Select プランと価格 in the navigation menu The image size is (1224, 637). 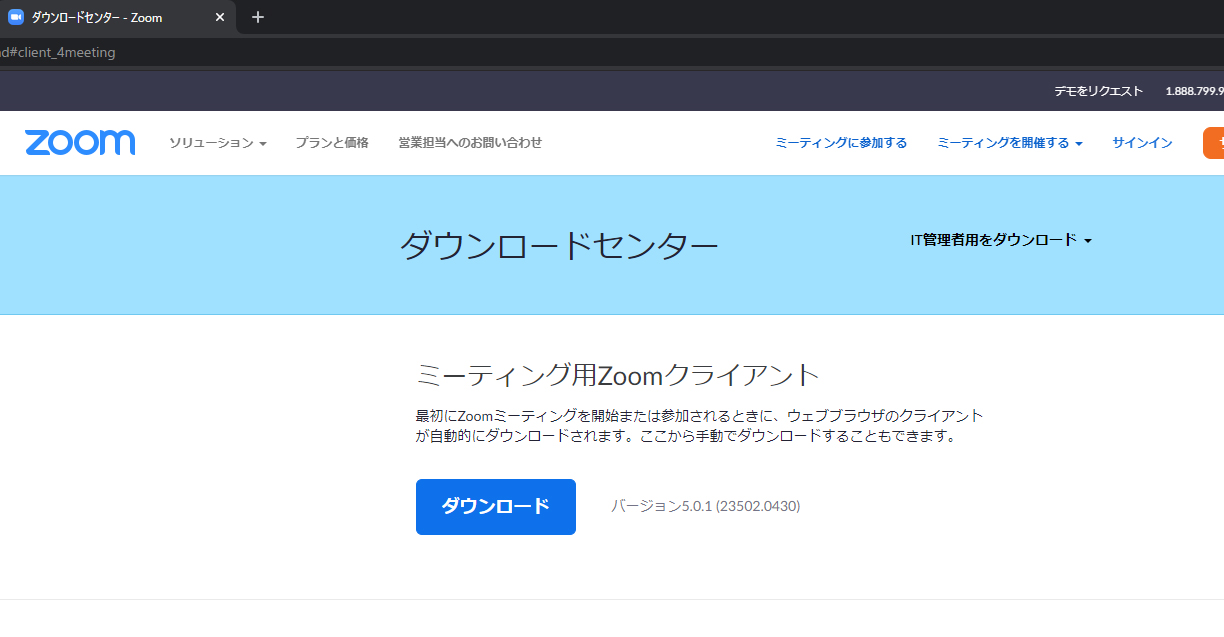(x=331, y=142)
